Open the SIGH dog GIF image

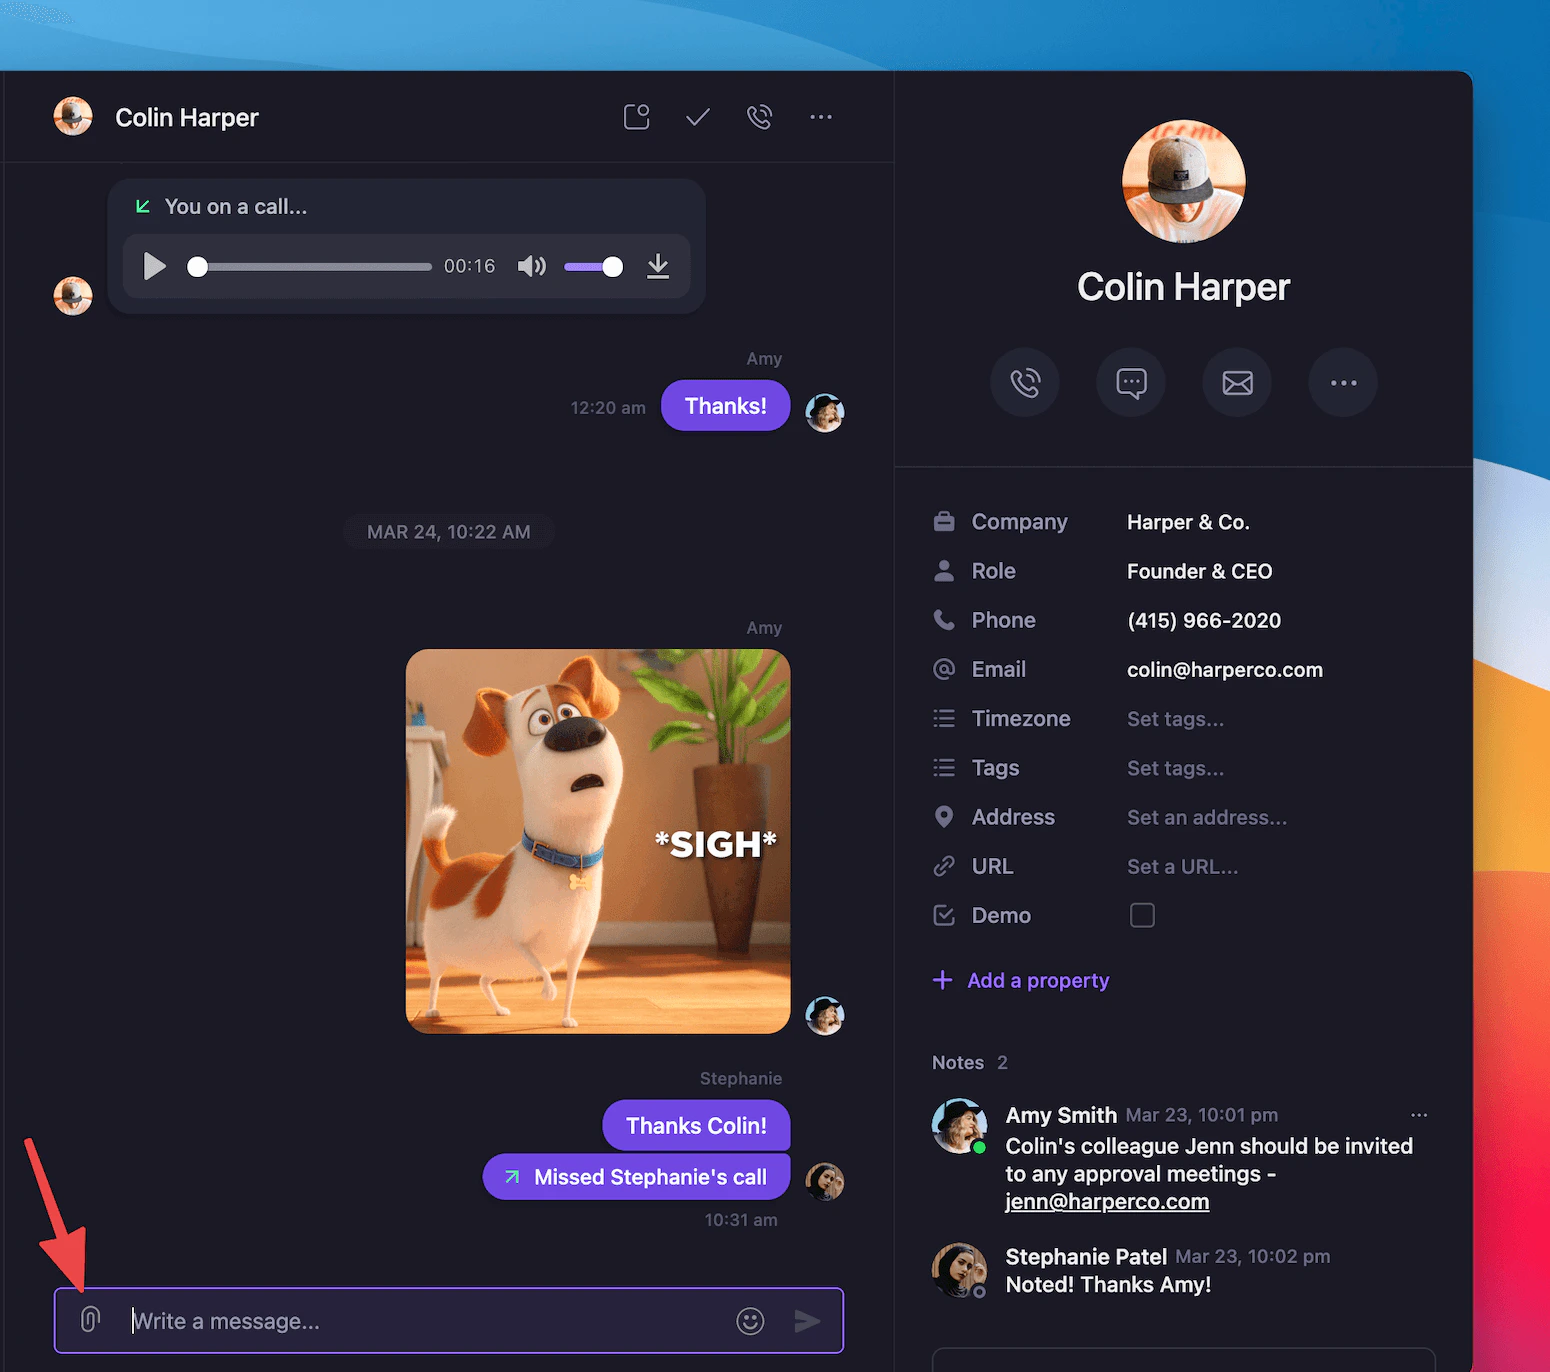pos(598,841)
